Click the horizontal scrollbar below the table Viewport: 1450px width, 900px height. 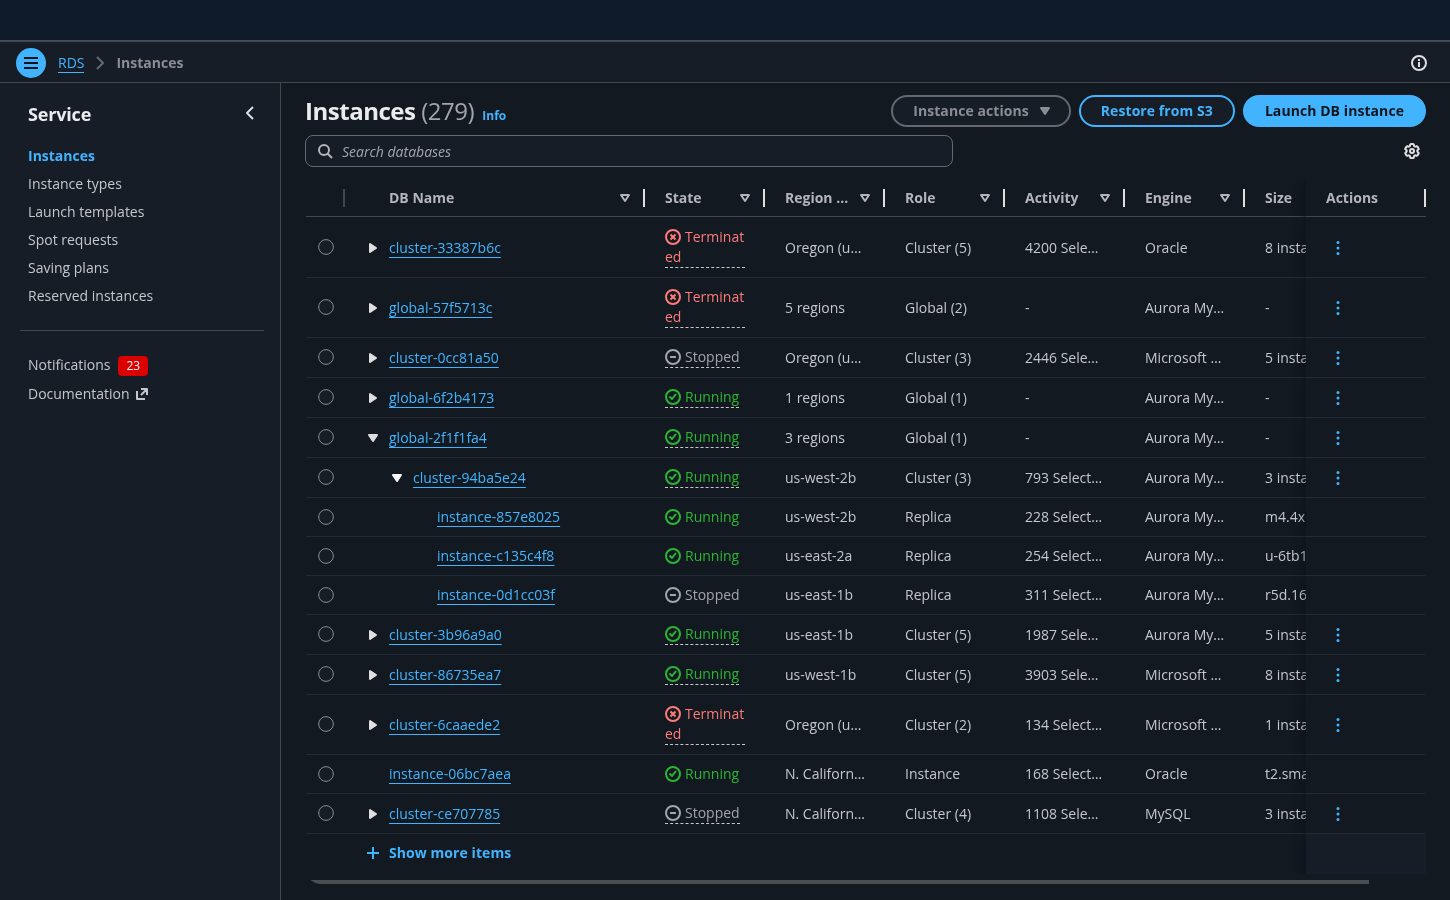[x=838, y=882]
